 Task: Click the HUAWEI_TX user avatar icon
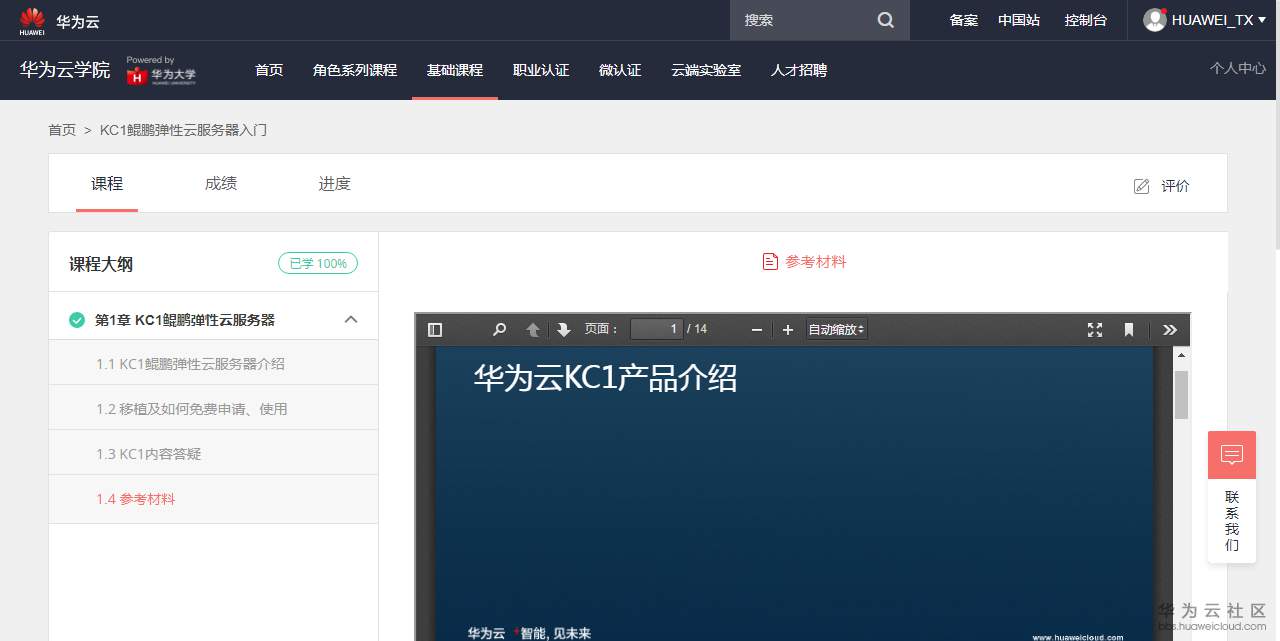coord(1155,20)
